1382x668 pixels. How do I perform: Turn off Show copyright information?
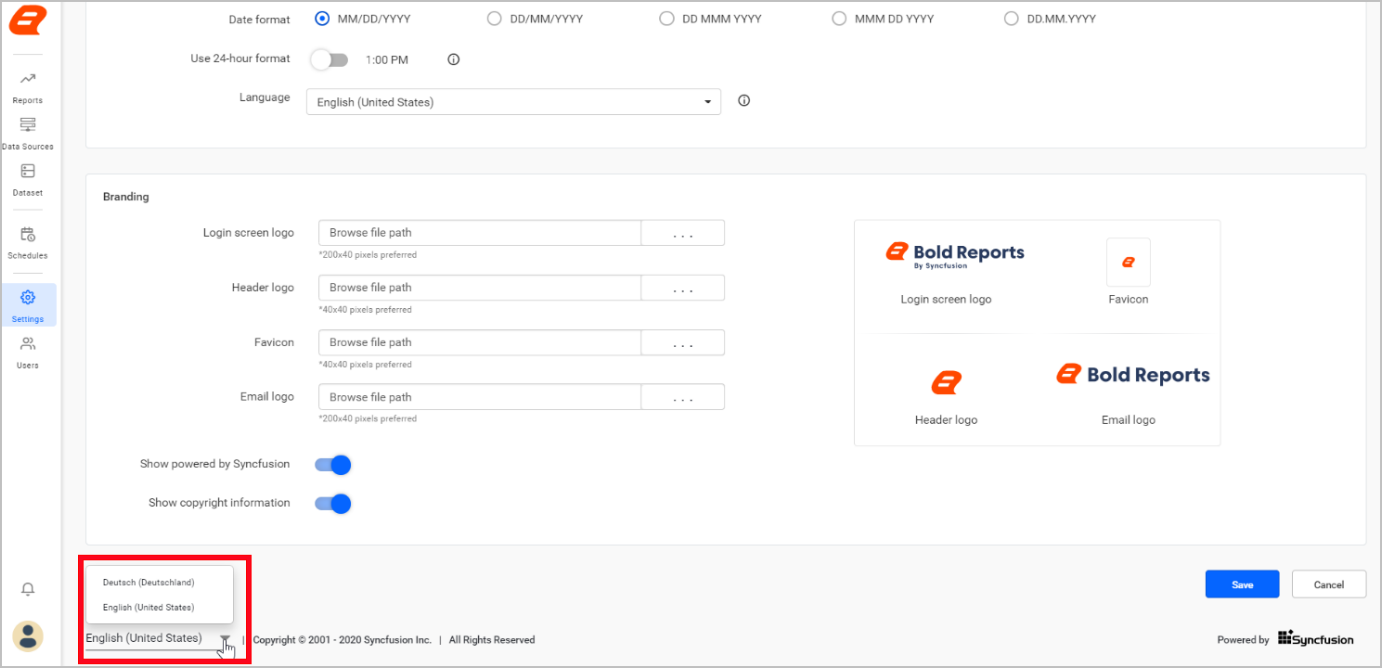333,502
